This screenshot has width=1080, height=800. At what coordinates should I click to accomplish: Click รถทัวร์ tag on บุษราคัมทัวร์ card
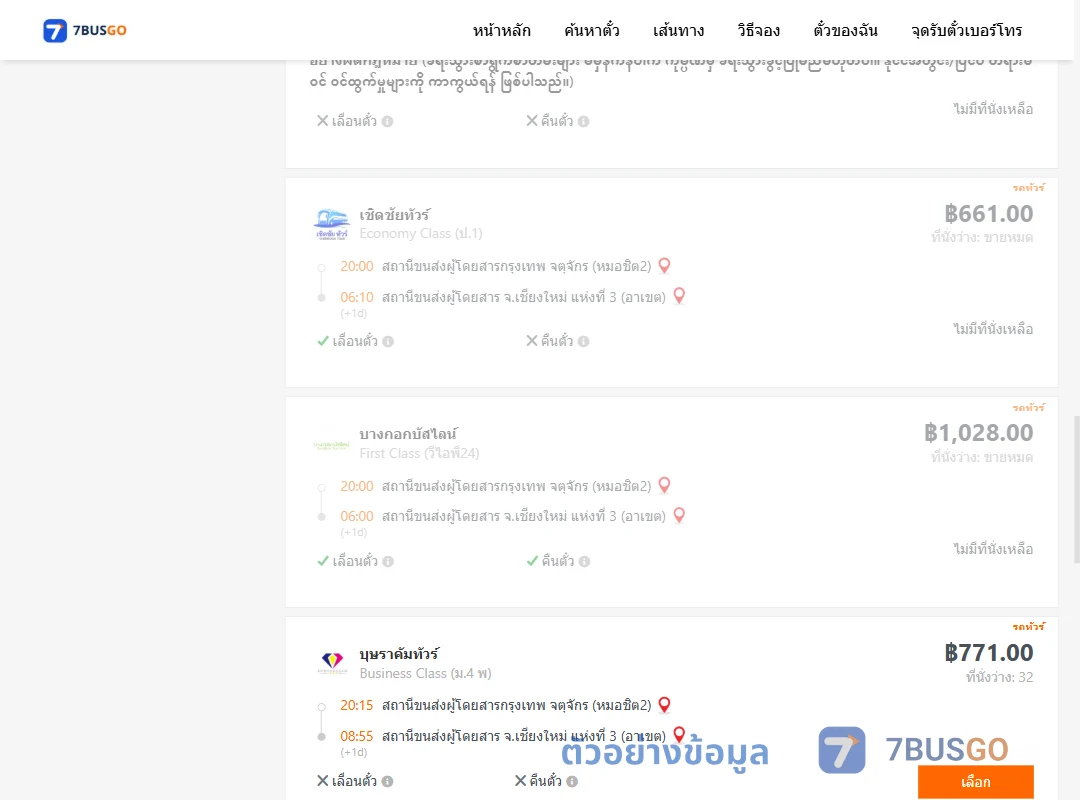click(x=1028, y=626)
